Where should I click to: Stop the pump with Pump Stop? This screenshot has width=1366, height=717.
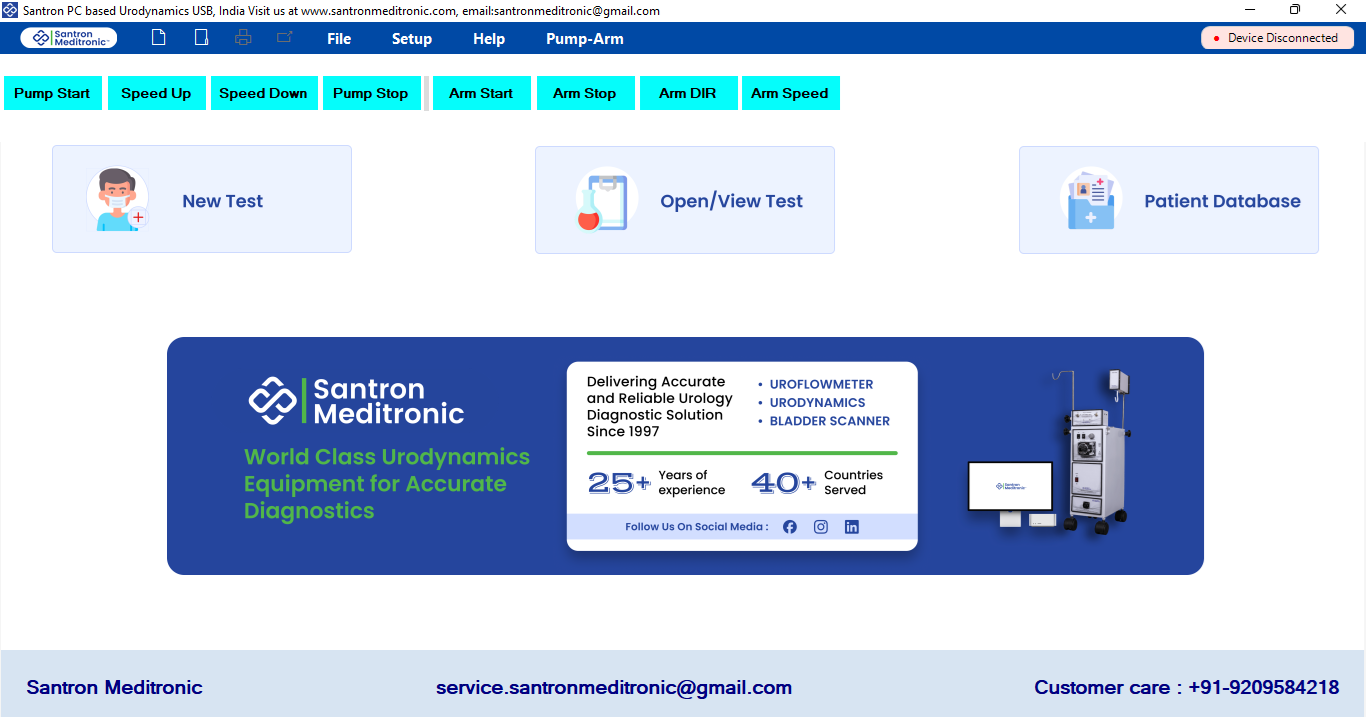click(x=371, y=93)
